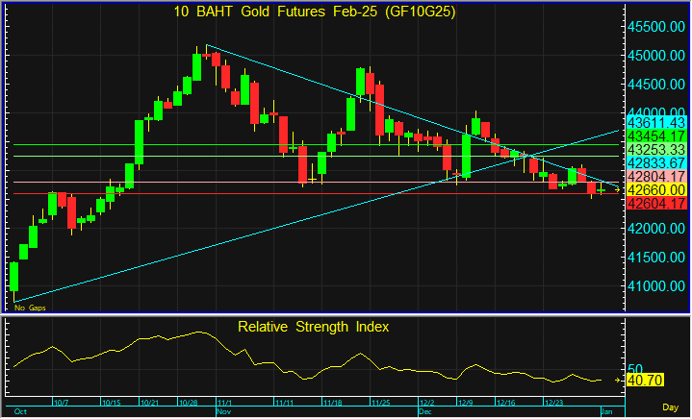The height and width of the screenshot is (419, 692).
Task: Select the 12/23 date on time axis
Action: [555, 403]
